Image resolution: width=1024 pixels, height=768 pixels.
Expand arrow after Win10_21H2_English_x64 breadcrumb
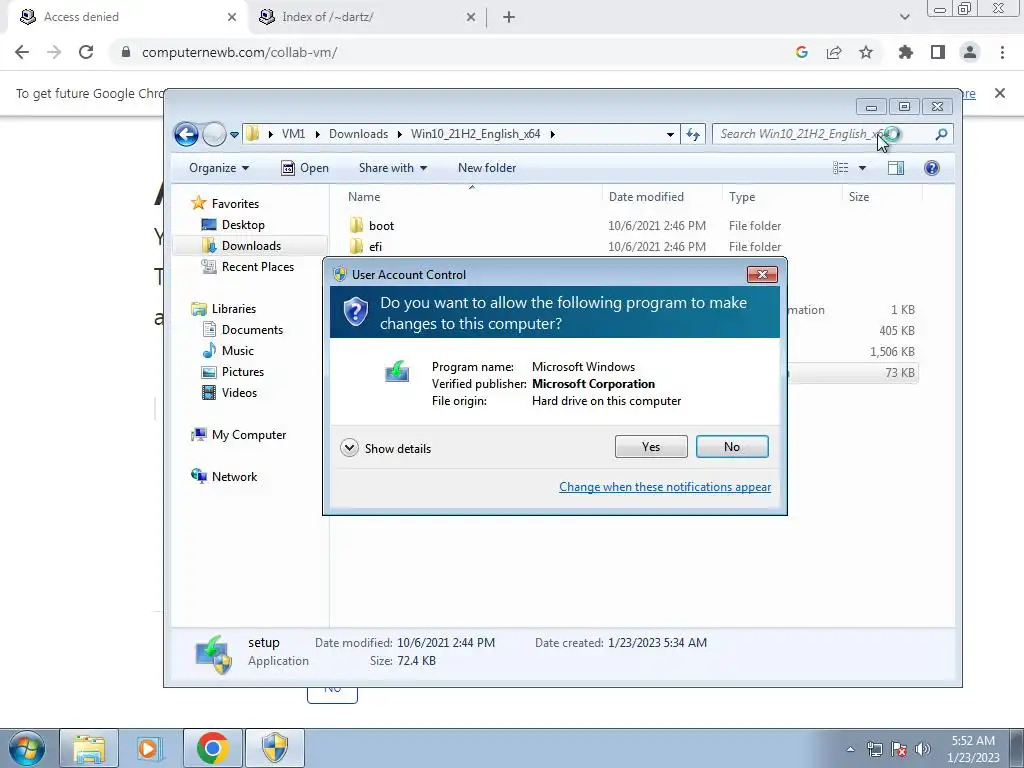pos(552,134)
